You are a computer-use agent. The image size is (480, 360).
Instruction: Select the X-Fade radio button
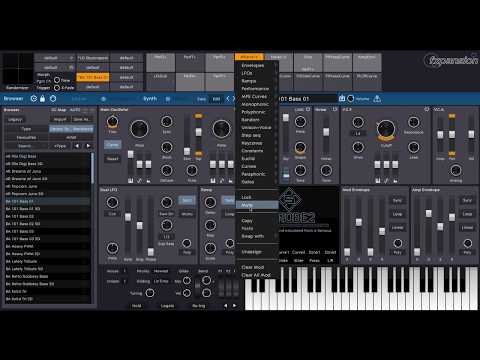click(x=57, y=88)
